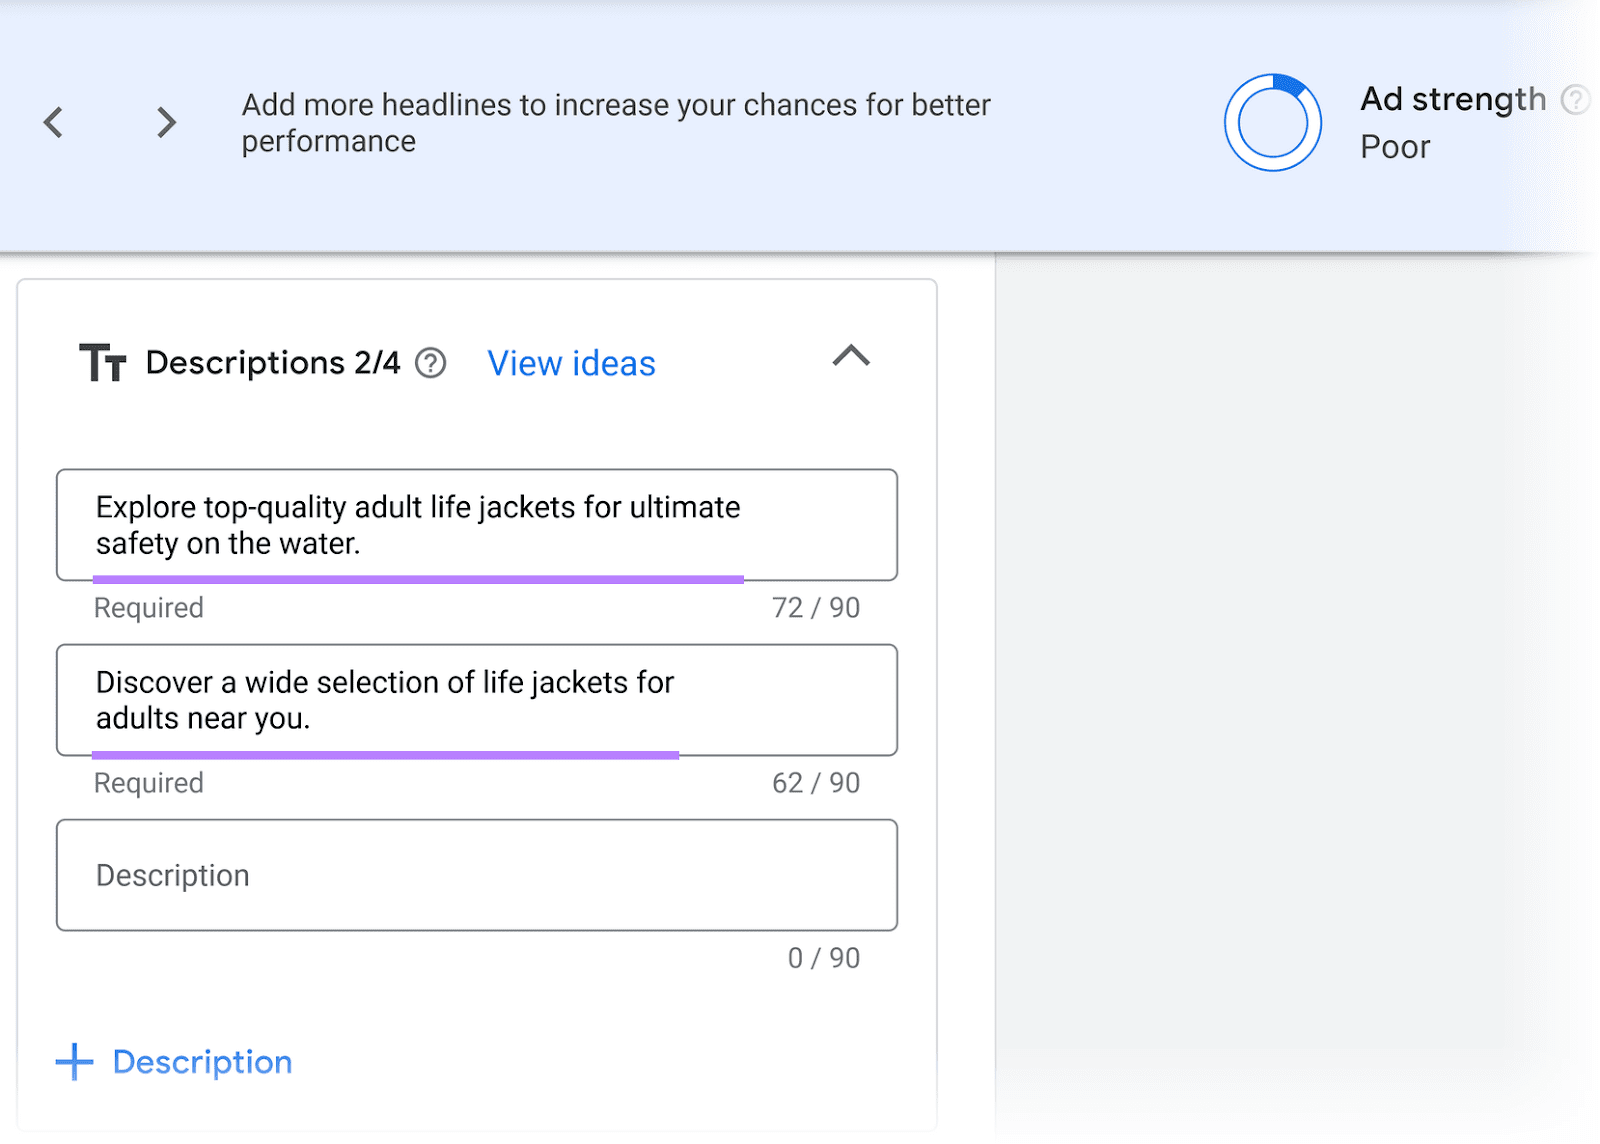
Task: Click the '72 / 90' character count
Action: click(816, 608)
